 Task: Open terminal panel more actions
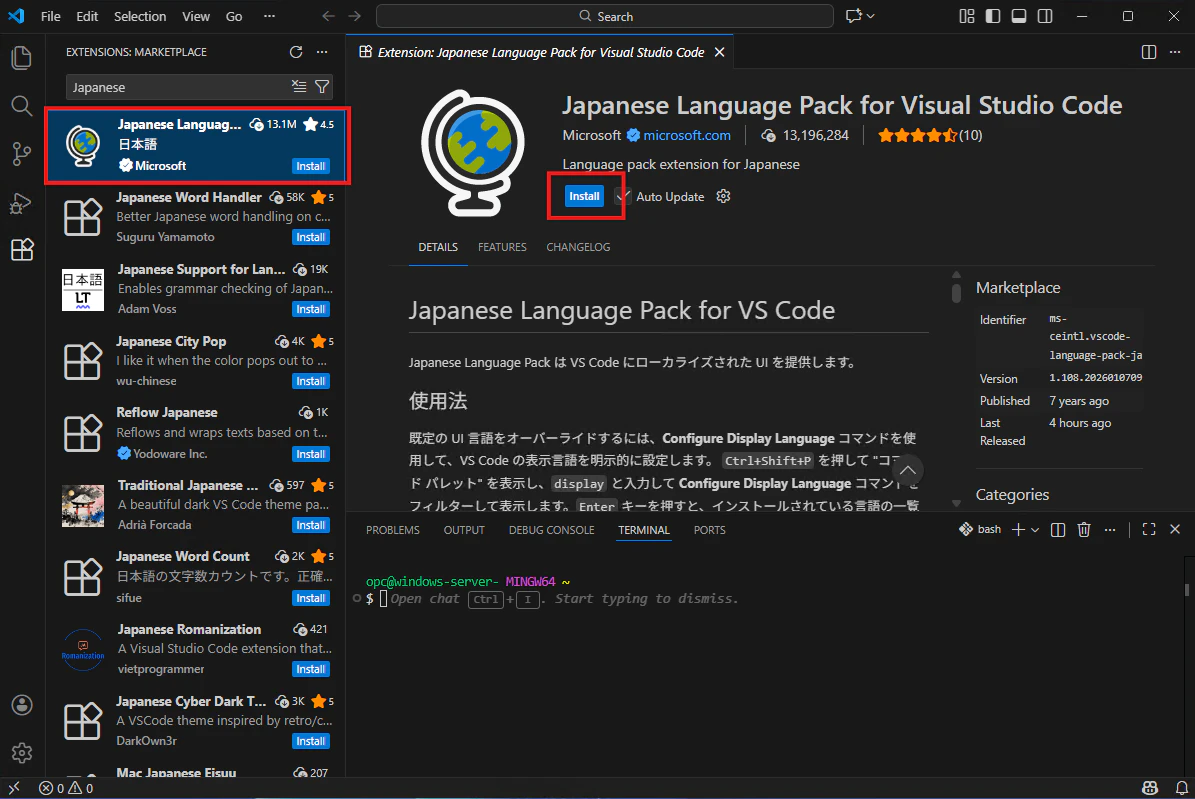[x=1110, y=529]
